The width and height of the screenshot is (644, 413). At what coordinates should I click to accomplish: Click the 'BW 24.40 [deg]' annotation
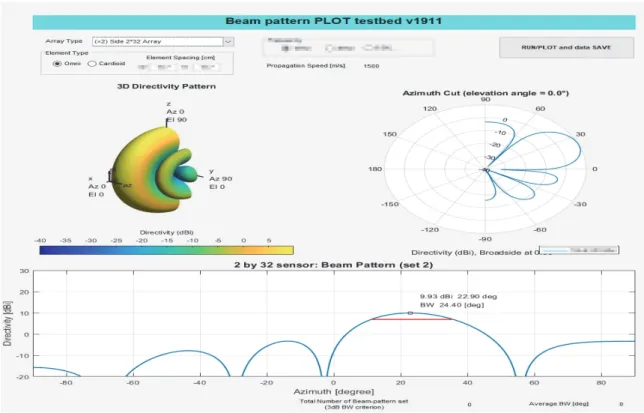point(452,305)
